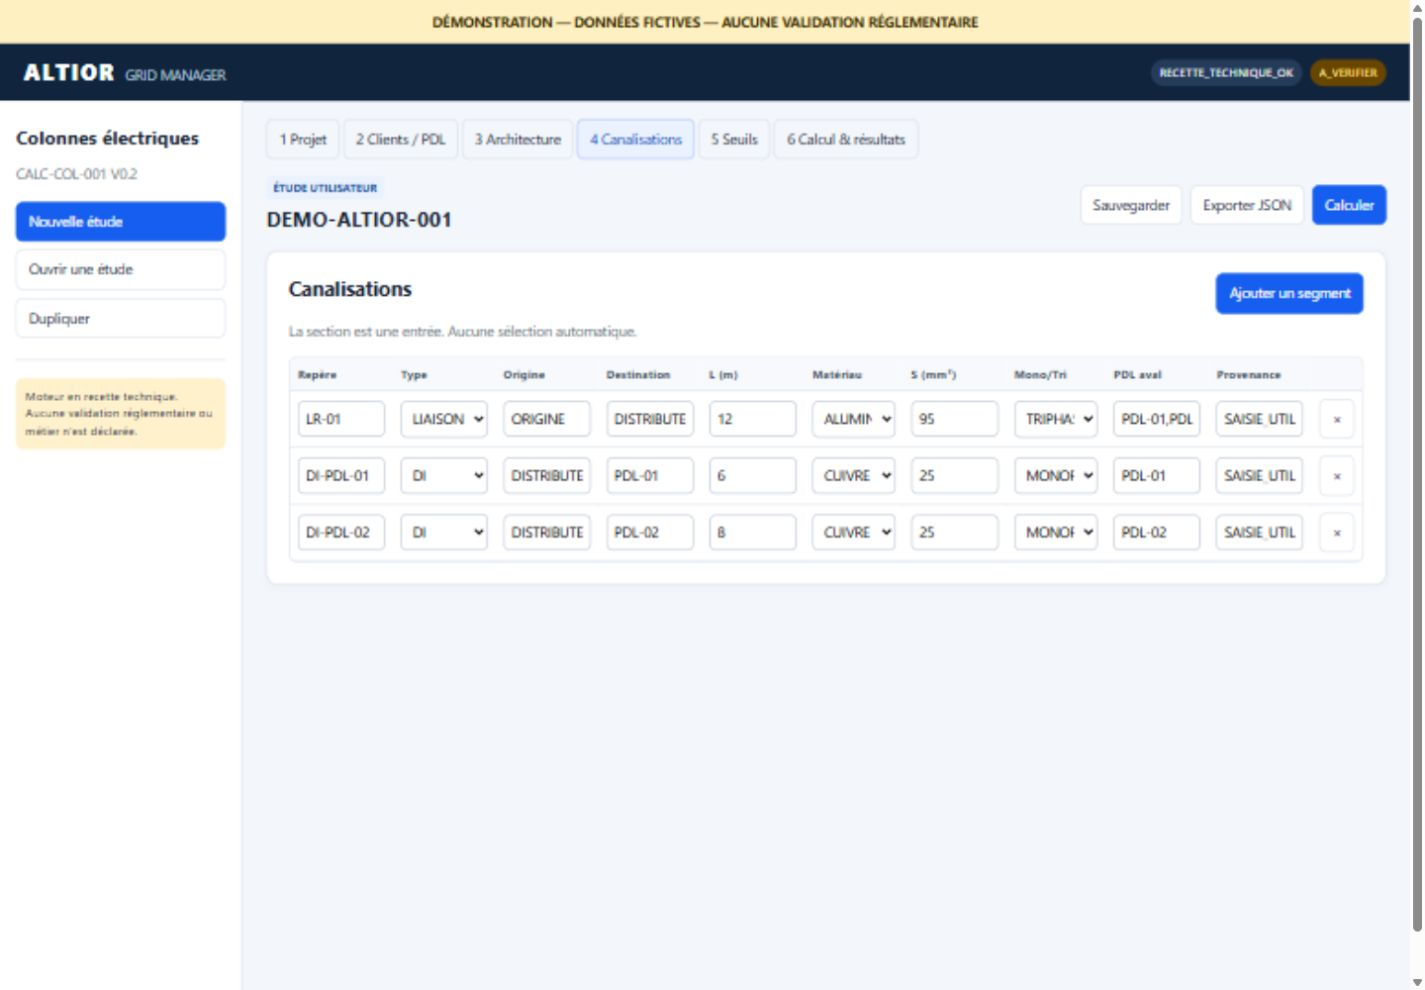This screenshot has height=990, width=1425.
Task: Click the DEMO-ALTIOR-001 study title
Action: click(359, 220)
